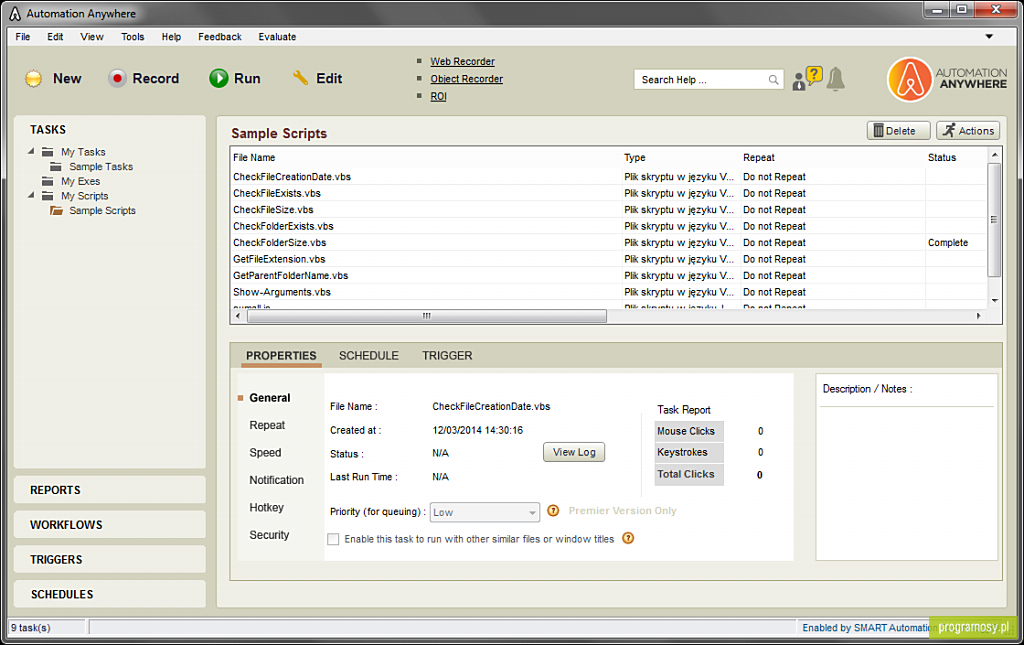
Task: Click the magnifier icon in Search Help
Action: (773, 80)
